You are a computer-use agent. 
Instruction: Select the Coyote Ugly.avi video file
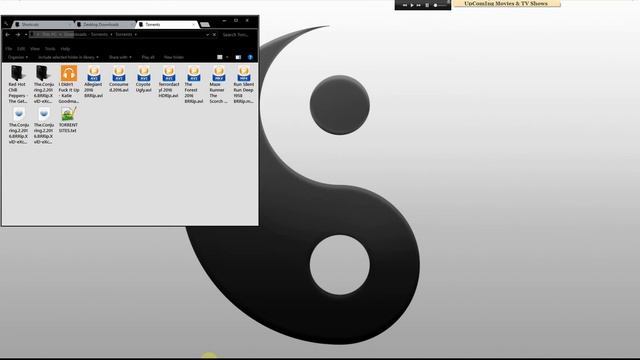(143, 79)
